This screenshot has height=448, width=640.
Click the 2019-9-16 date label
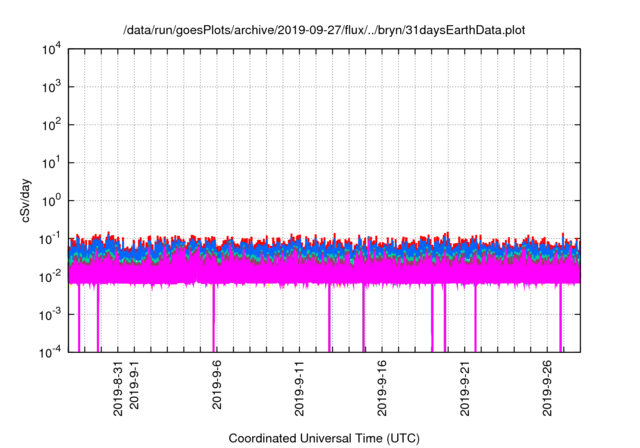(x=382, y=388)
